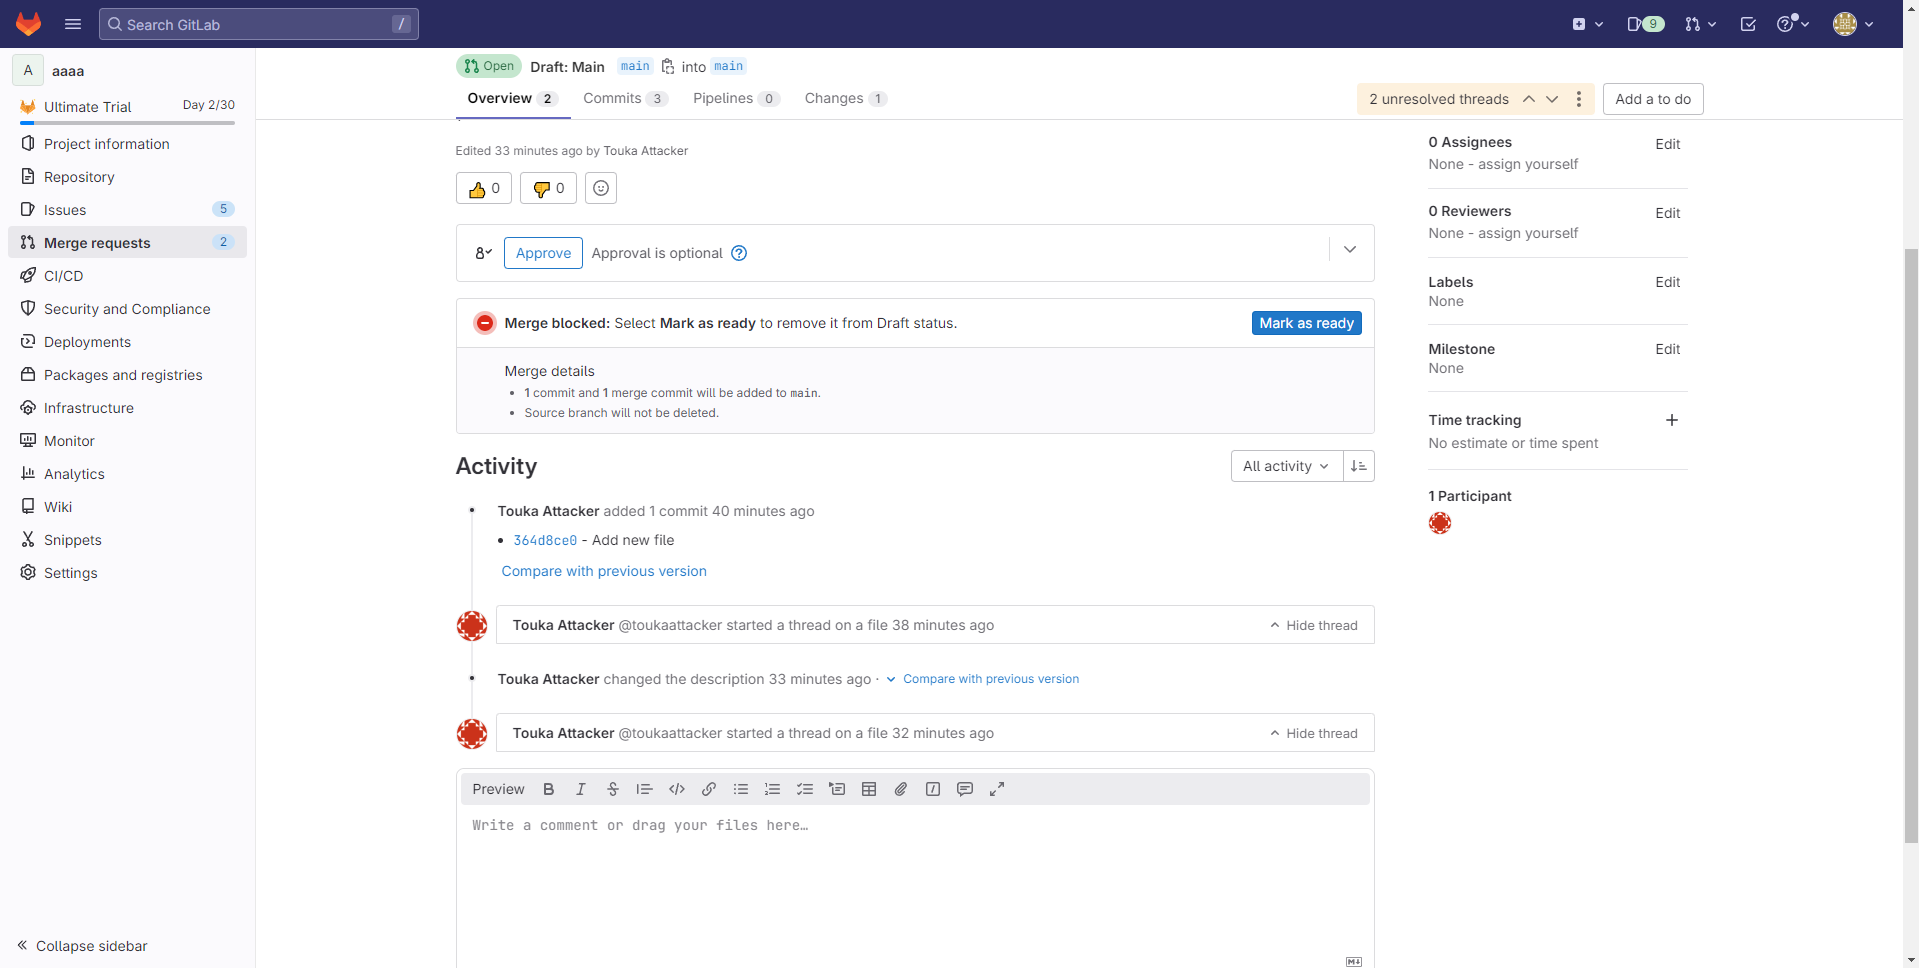1919x968 pixels.
Task: Click into the comment text area
Action: (x=914, y=870)
